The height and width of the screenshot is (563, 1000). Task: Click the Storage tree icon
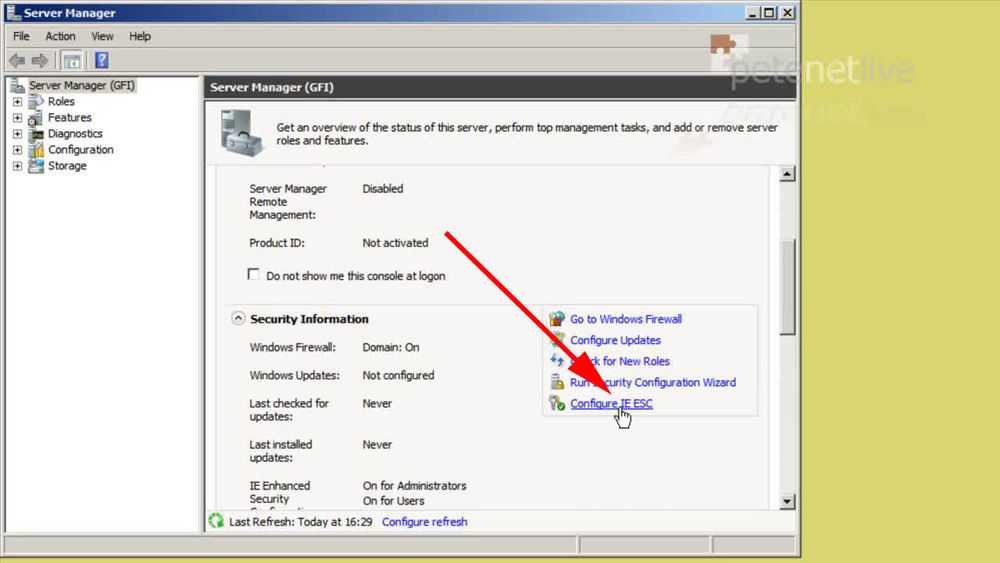click(36, 166)
